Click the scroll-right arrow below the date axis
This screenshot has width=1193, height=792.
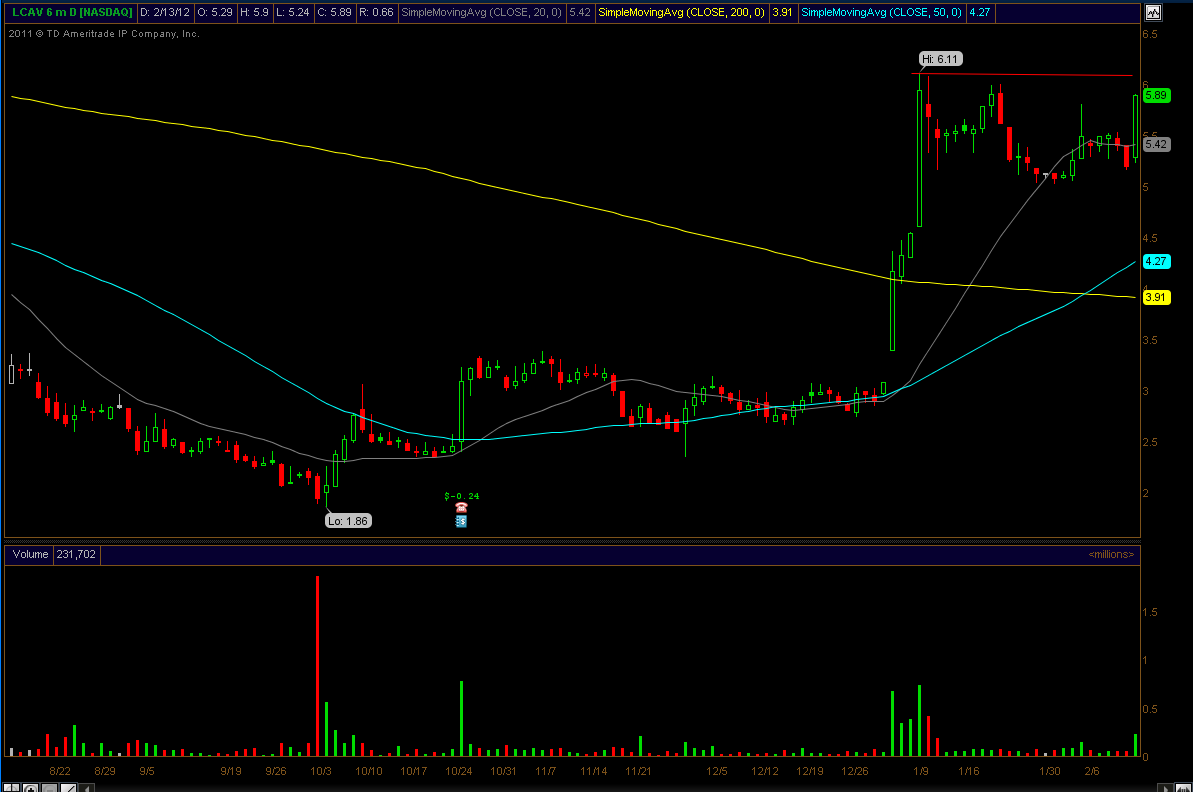click(x=1166, y=787)
